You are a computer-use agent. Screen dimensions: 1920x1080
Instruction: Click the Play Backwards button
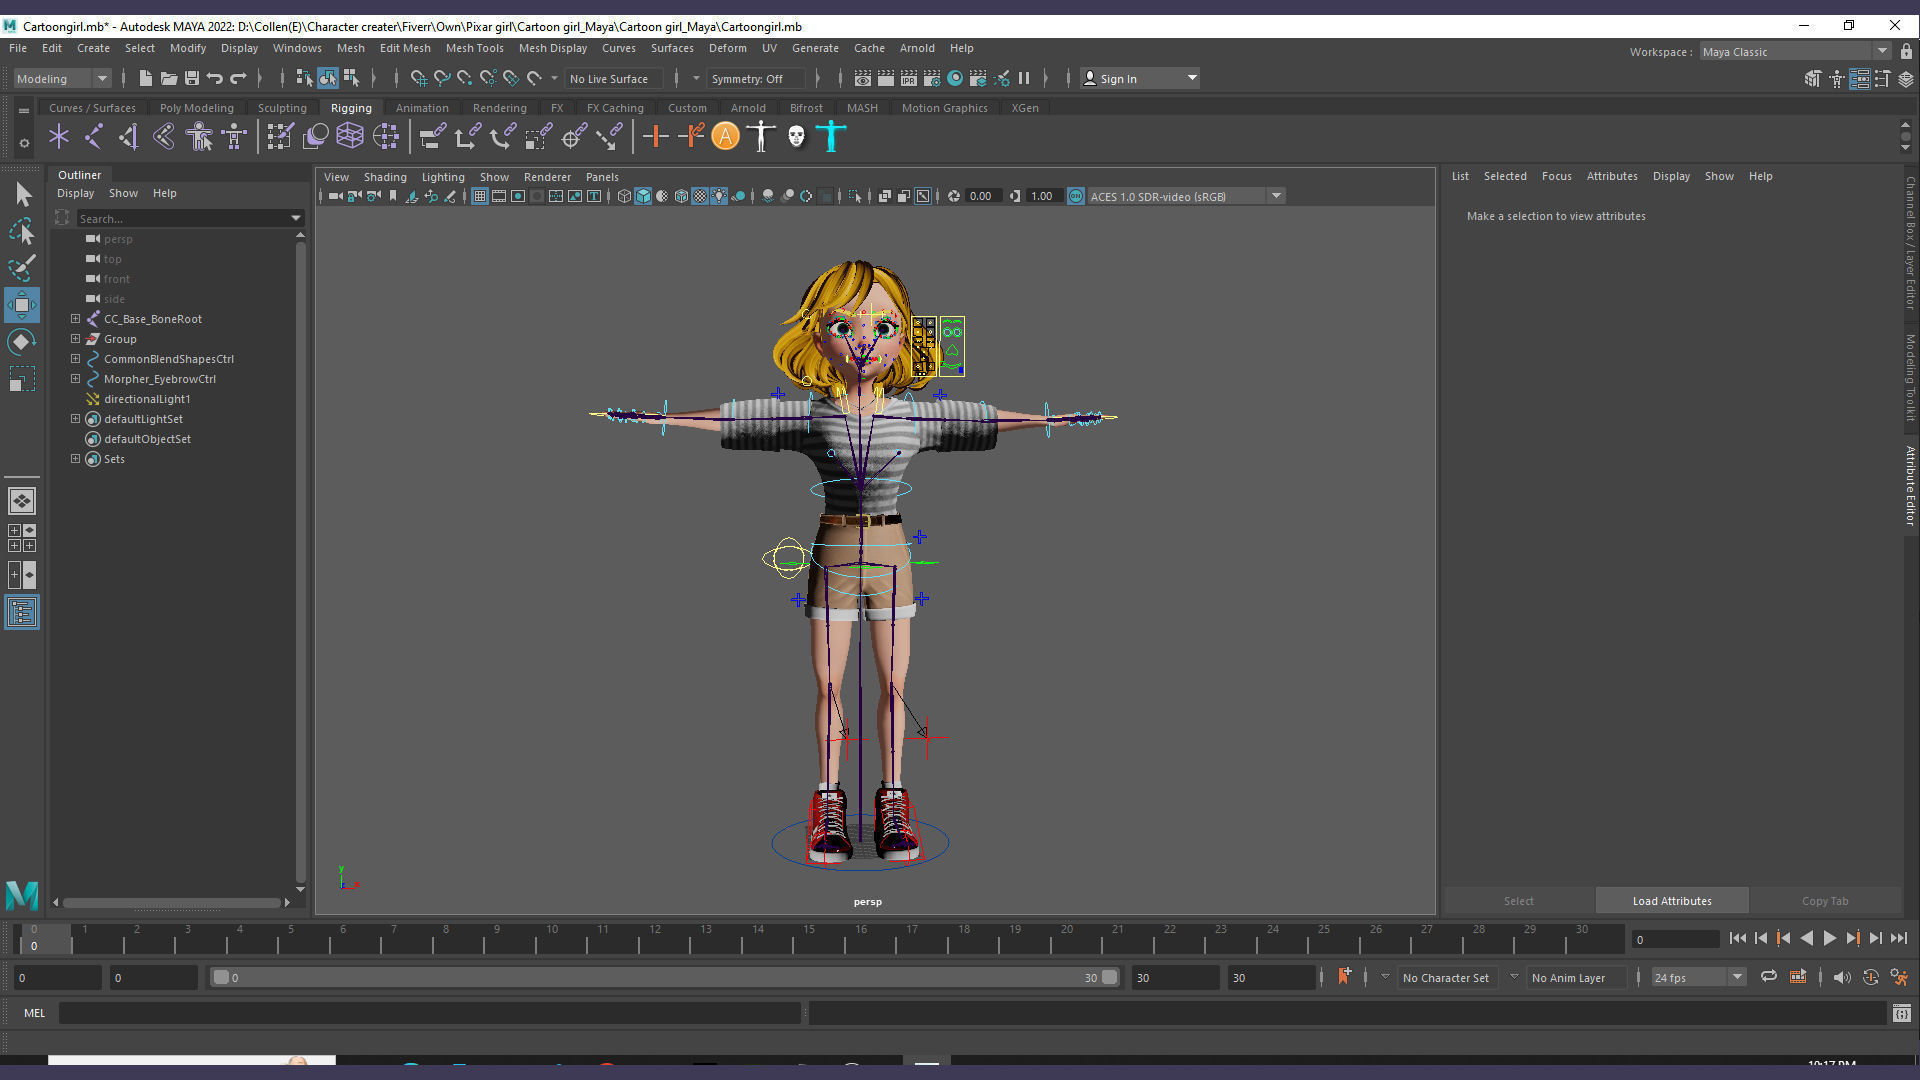(1806, 938)
